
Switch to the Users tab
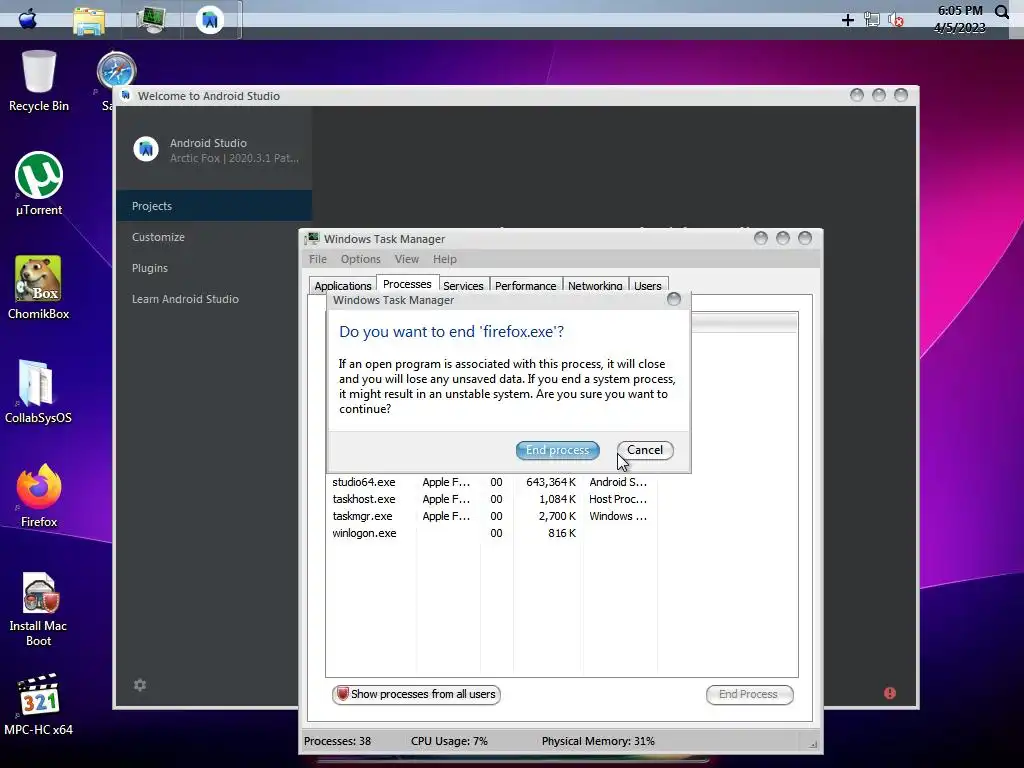click(648, 285)
